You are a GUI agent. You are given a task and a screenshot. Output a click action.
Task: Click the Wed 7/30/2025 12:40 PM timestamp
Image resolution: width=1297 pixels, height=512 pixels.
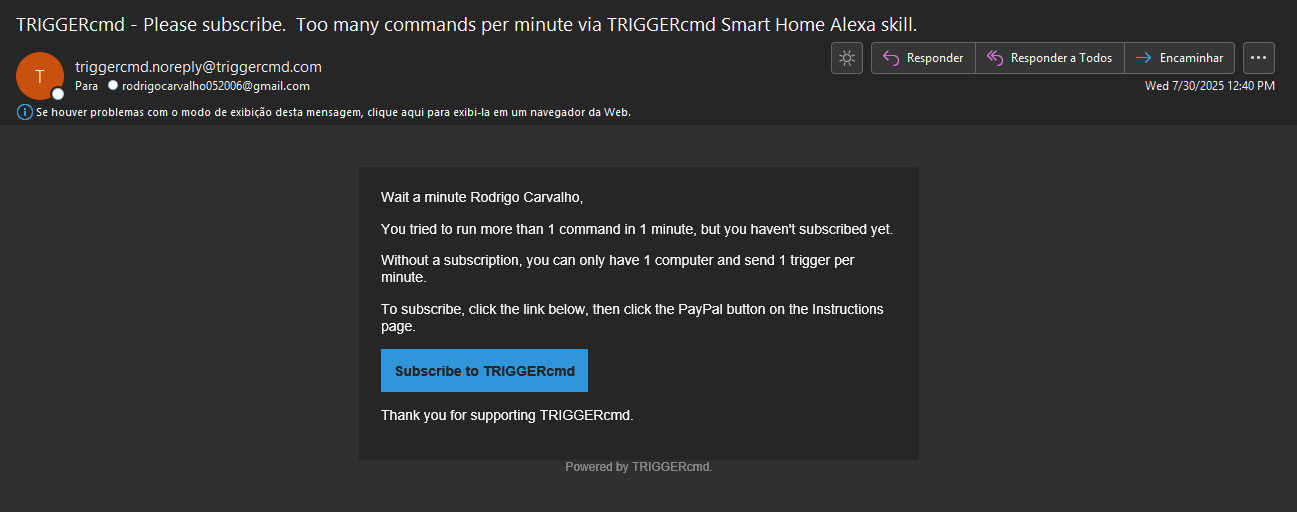point(1210,86)
